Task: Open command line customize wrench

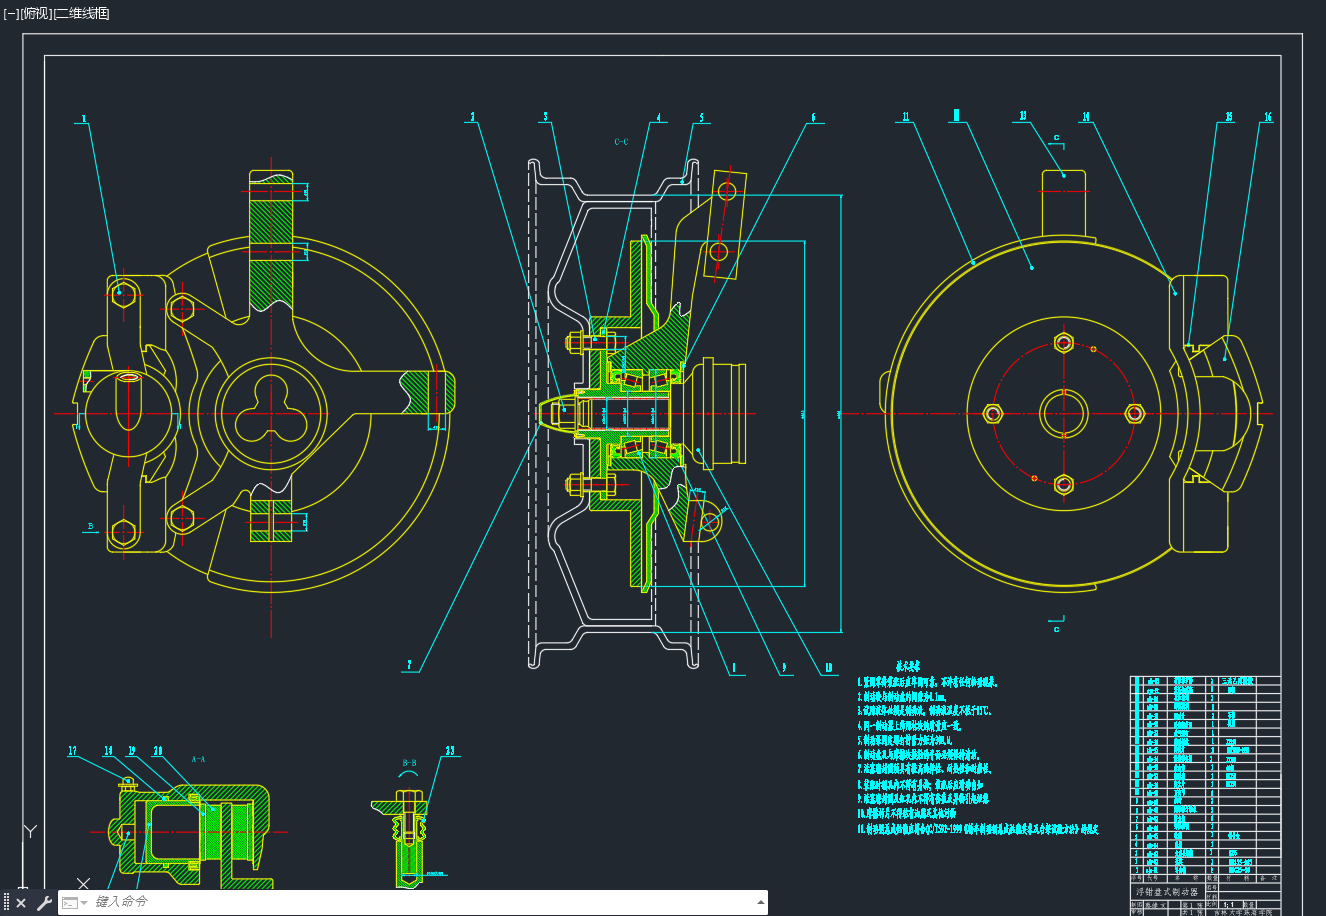Action: (44, 903)
